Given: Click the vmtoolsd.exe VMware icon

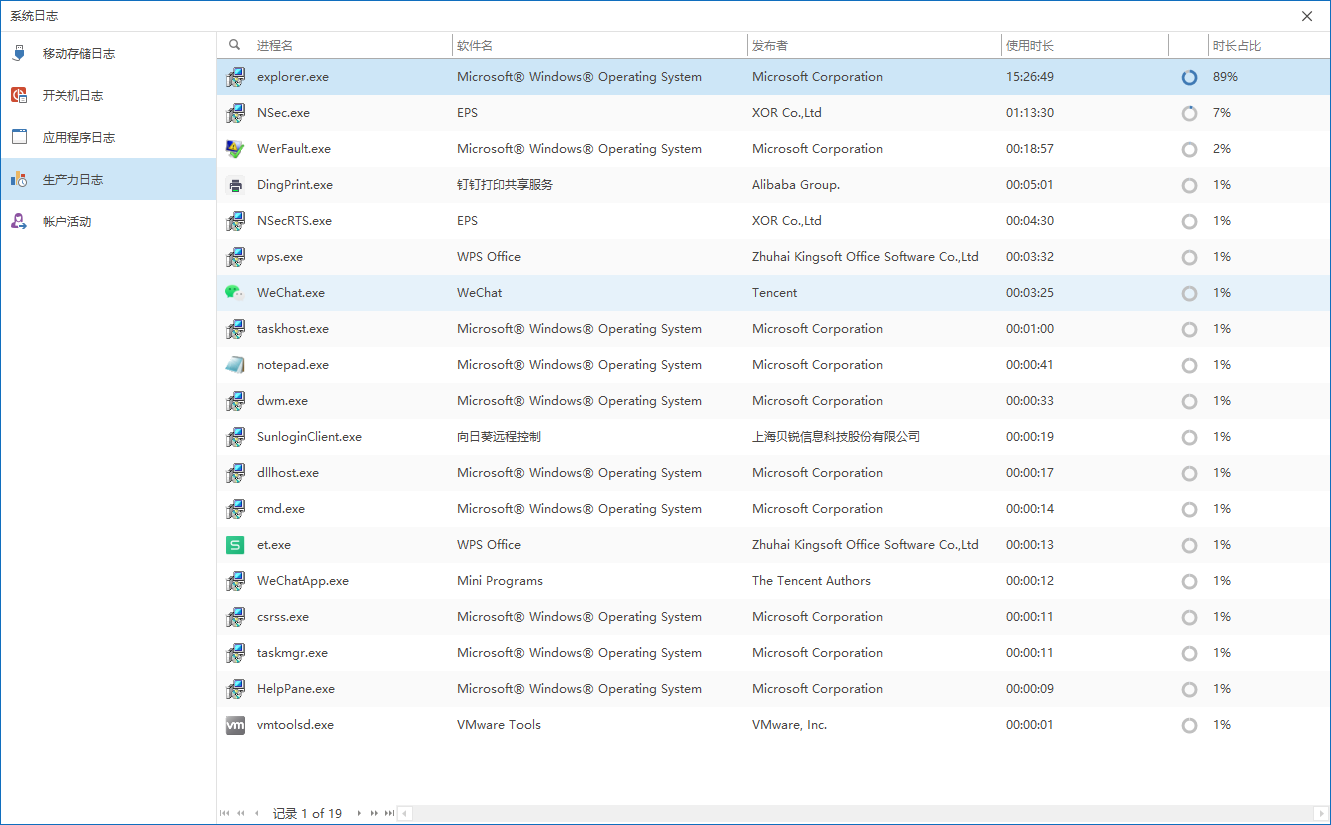Looking at the screenshot, I should [235, 725].
